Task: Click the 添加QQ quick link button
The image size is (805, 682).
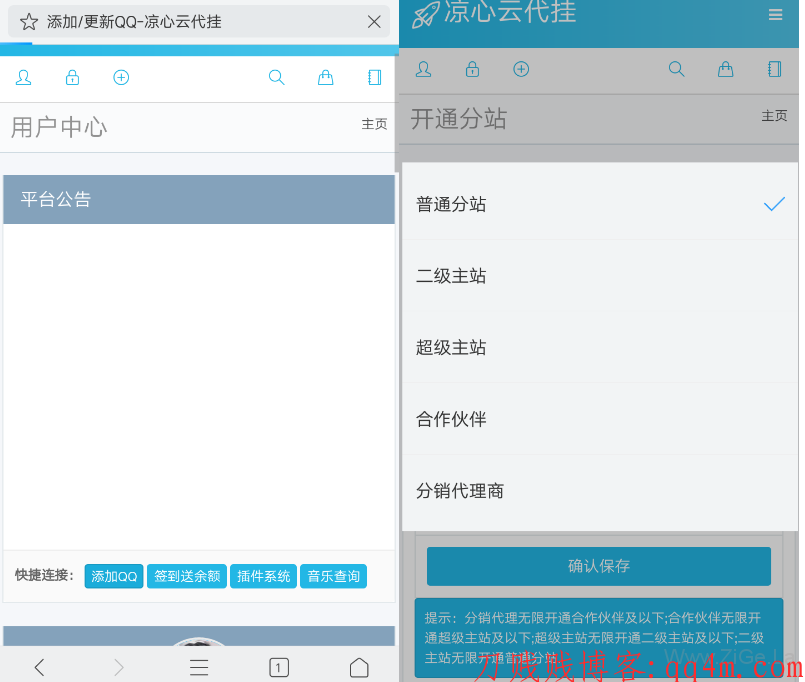Action: click(114, 576)
